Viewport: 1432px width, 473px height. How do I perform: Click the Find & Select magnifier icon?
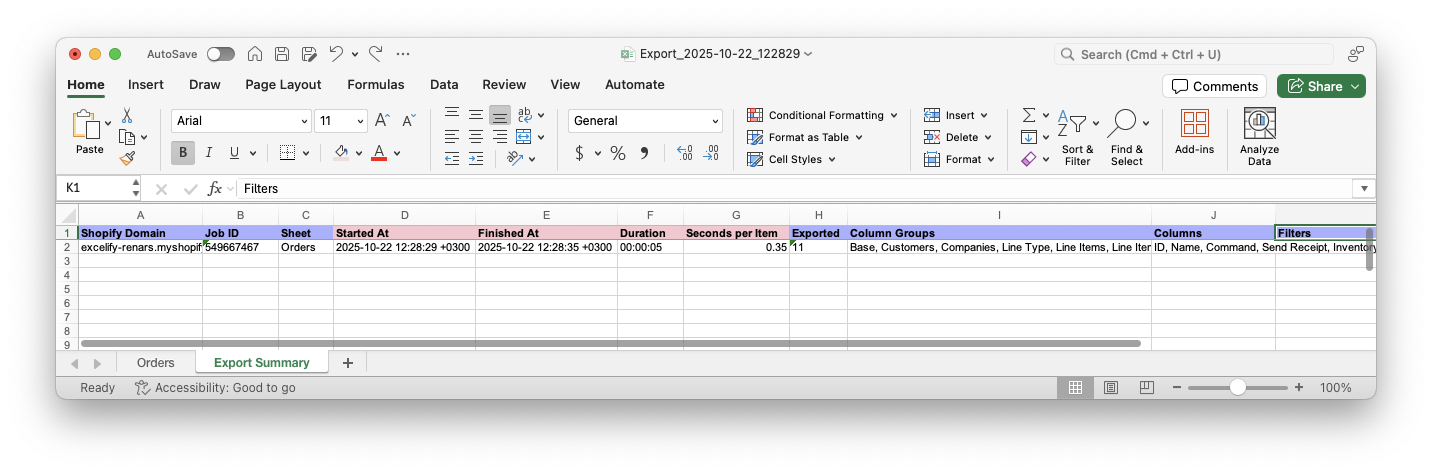point(1122,124)
